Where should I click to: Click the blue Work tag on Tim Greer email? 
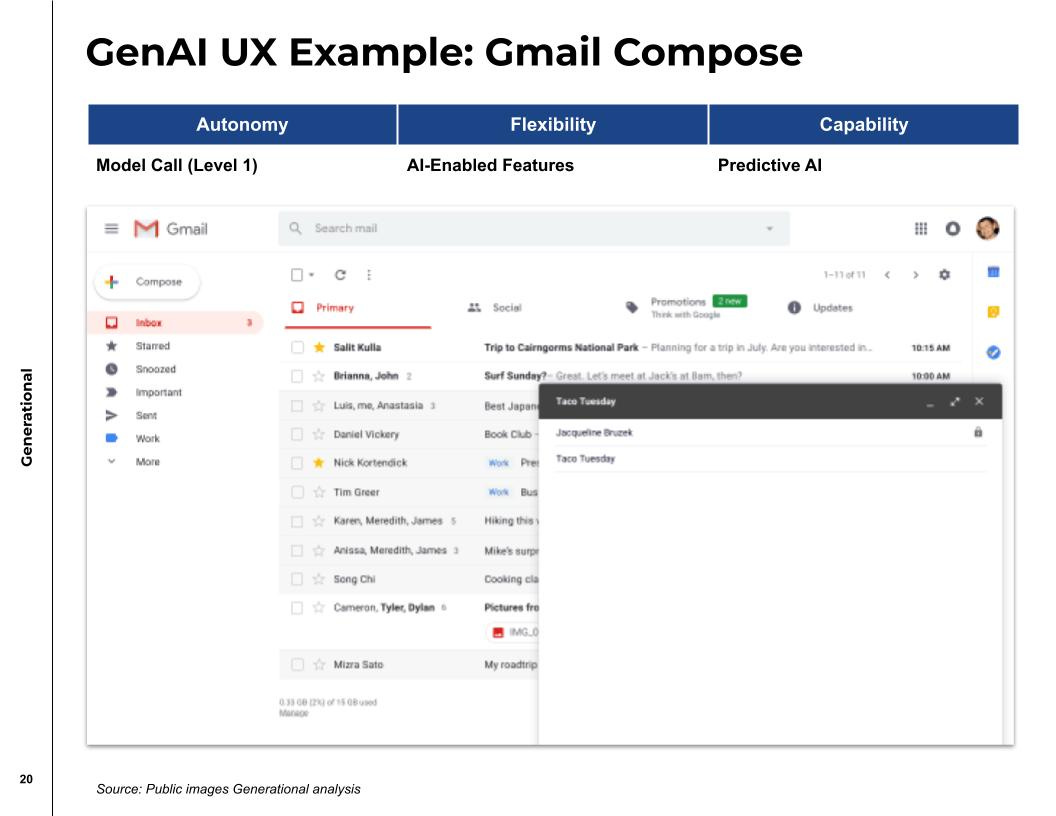498,492
